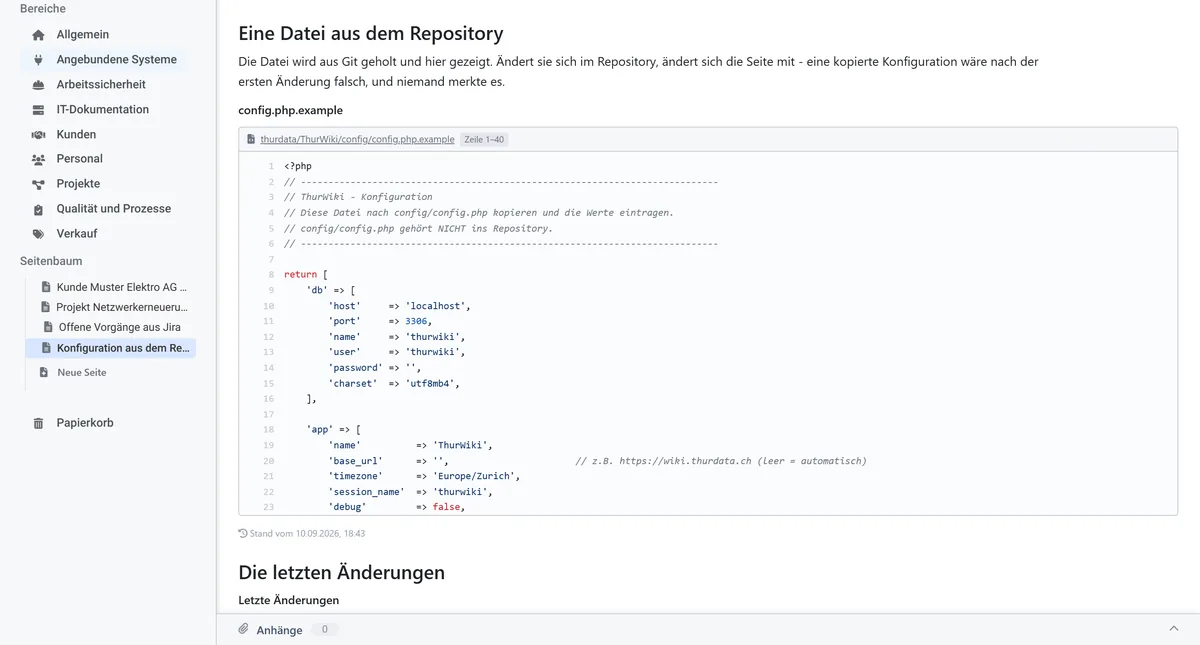This screenshot has width=1200, height=645.
Task: Click code line 'host' => 'localhost'
Action: [x=399, y=306]
